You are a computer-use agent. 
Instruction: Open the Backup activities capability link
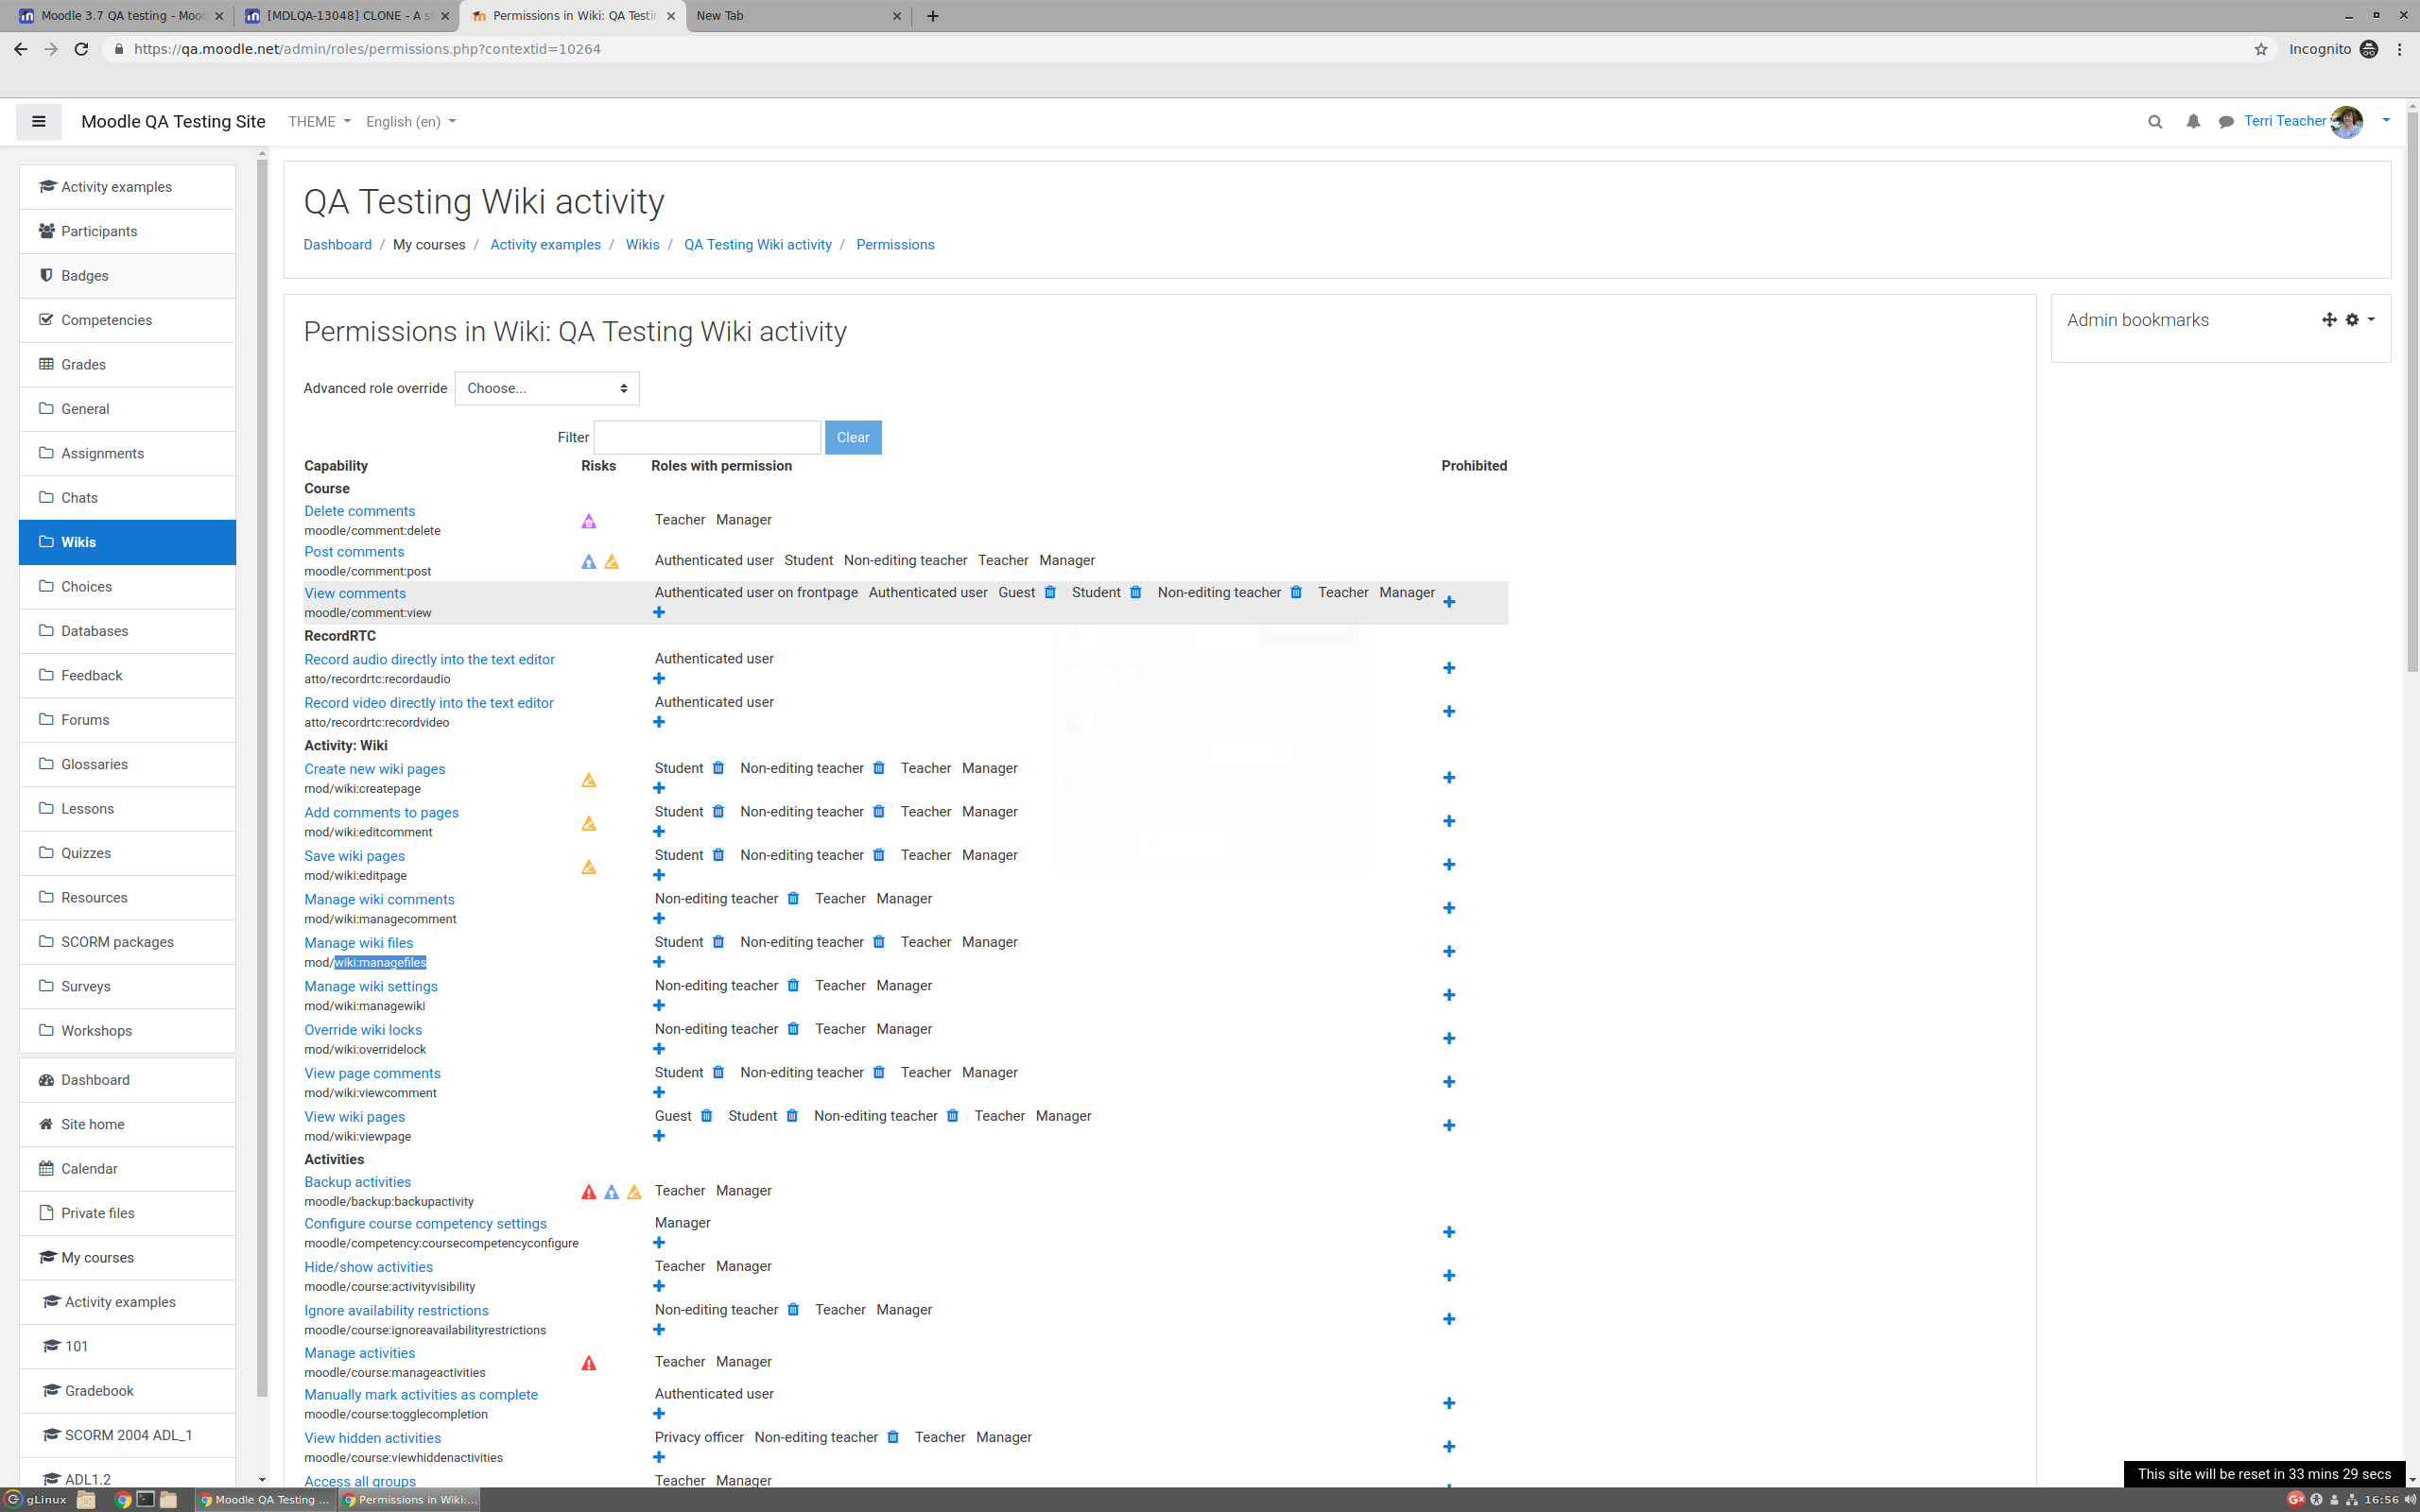point(357,1182)
